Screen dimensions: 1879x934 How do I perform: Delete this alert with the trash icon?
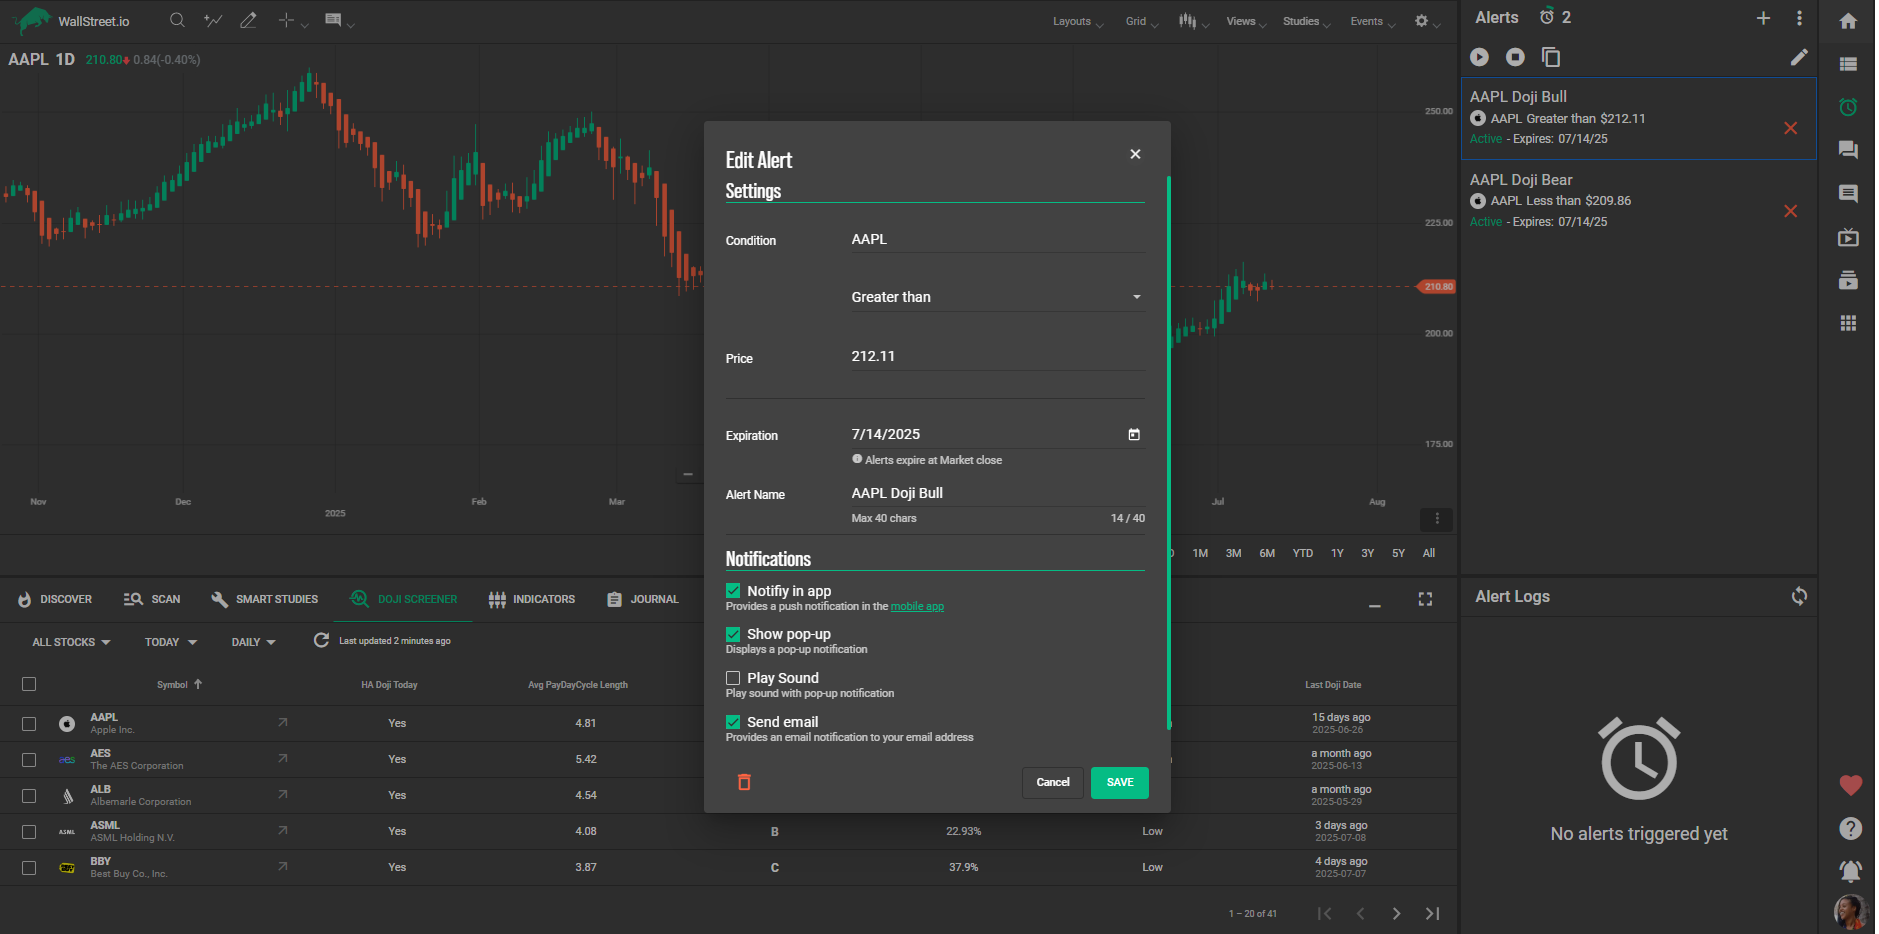coord(744,782)
